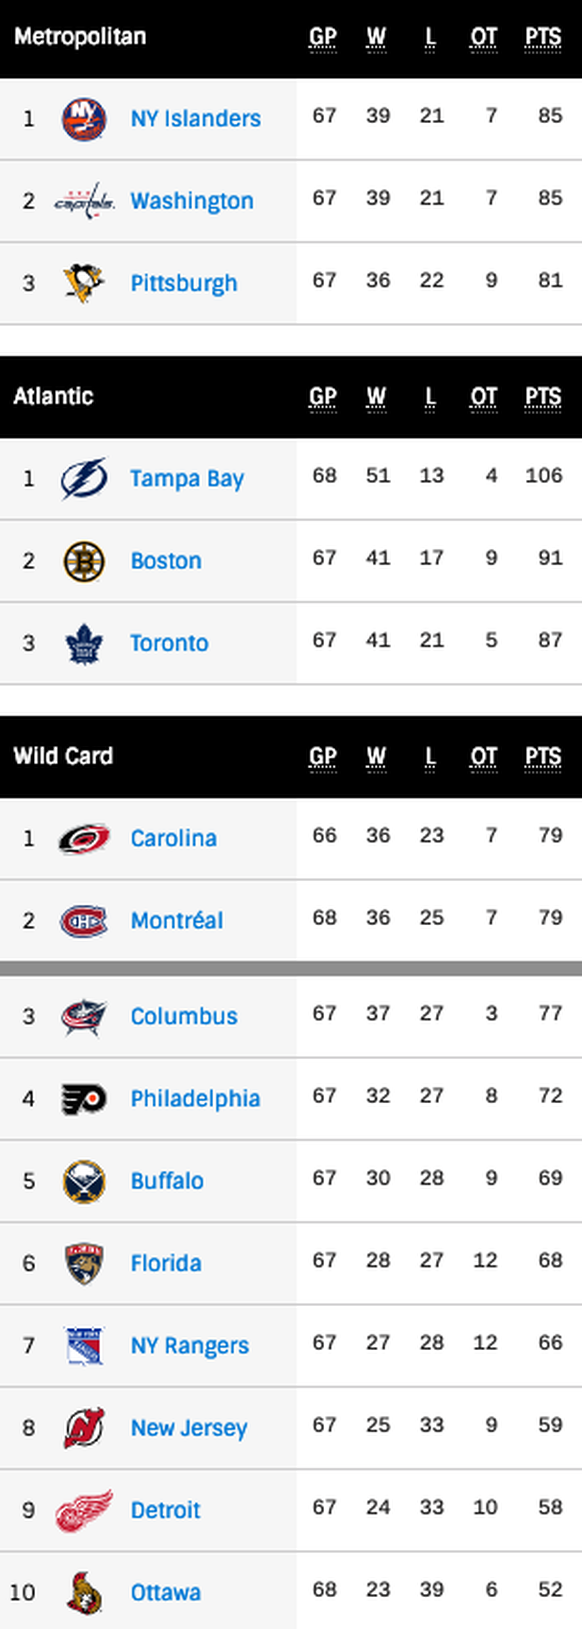This screenshot has width=582, height=1629.
Task: Open the New Jersey team link
Action: click(189, 1428)
